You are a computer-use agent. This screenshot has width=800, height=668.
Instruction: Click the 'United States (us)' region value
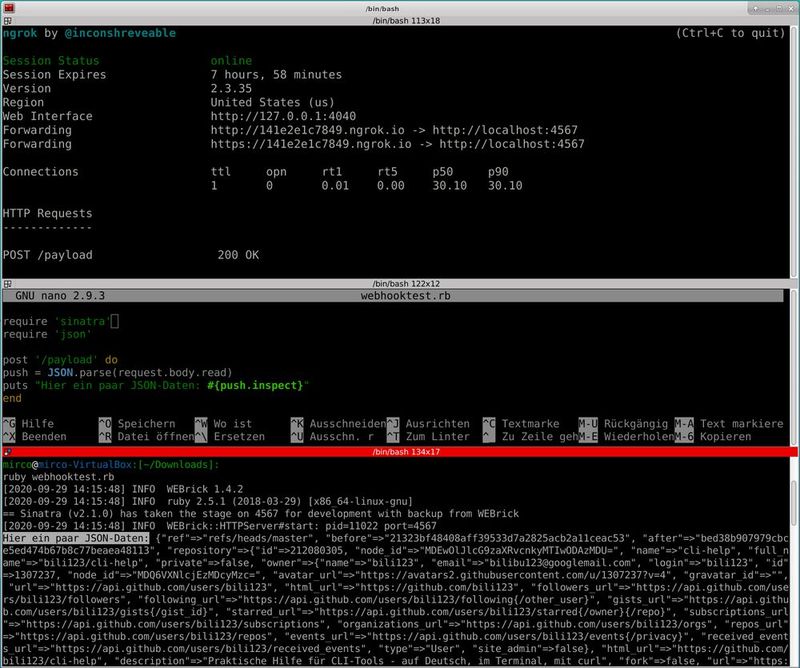pyautogui.click(x=272, y=103)
